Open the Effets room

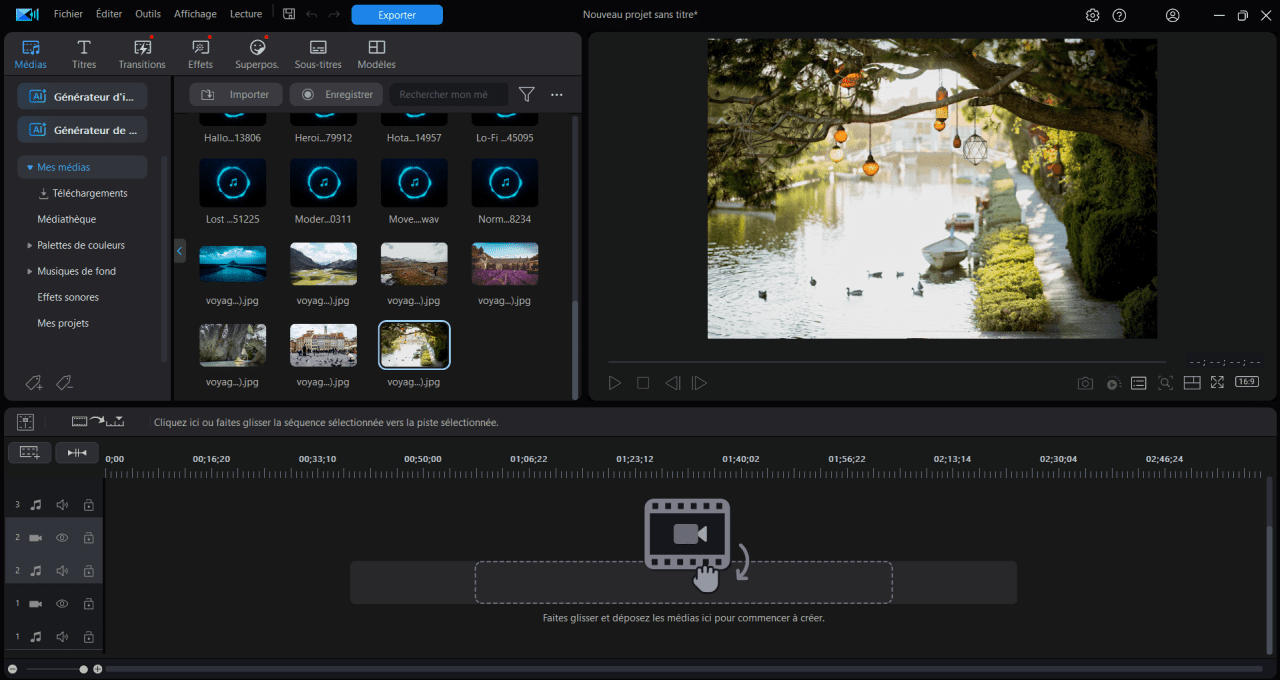coord(200,54)
